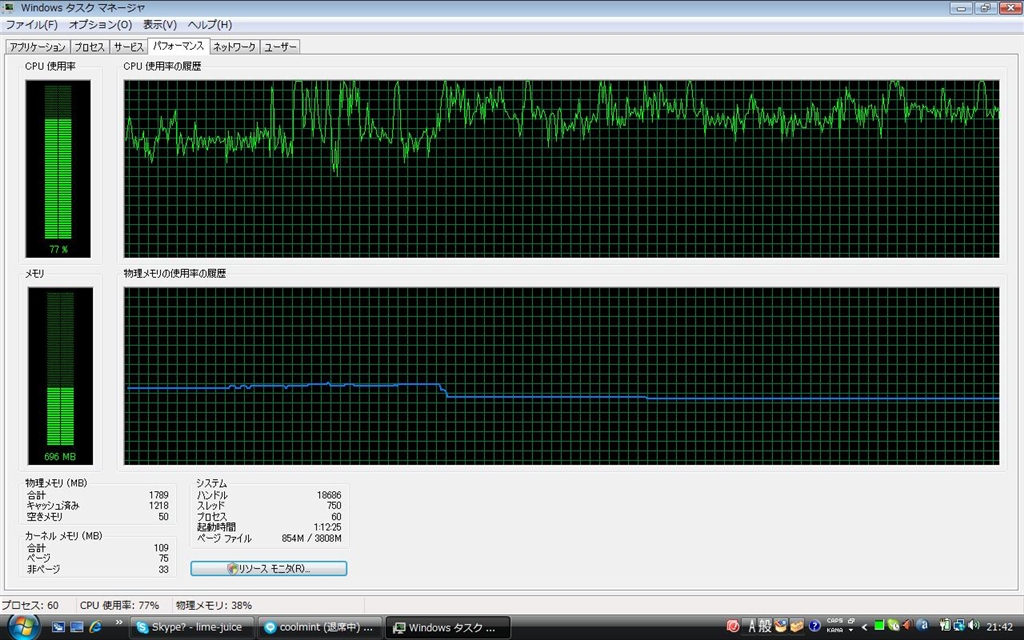
Task: Switch to Skype lime-juice taskbar button
Action: (x=191, y=628)
